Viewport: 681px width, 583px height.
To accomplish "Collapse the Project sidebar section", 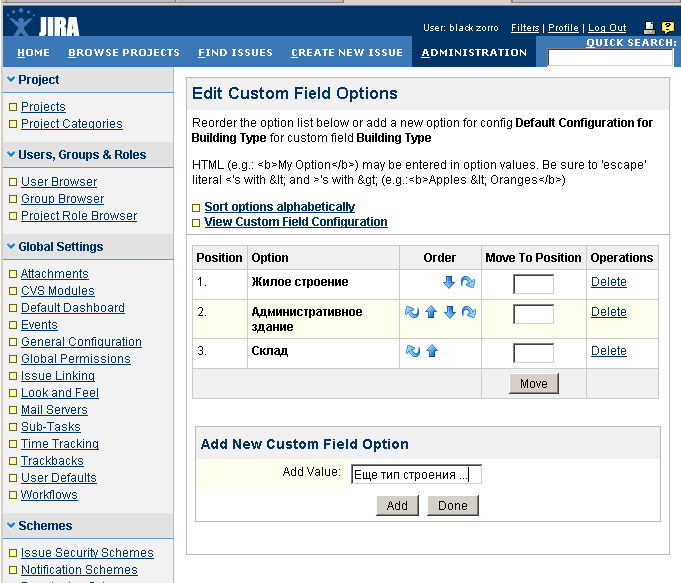I will pyautogui.click(x=11, y=80).
